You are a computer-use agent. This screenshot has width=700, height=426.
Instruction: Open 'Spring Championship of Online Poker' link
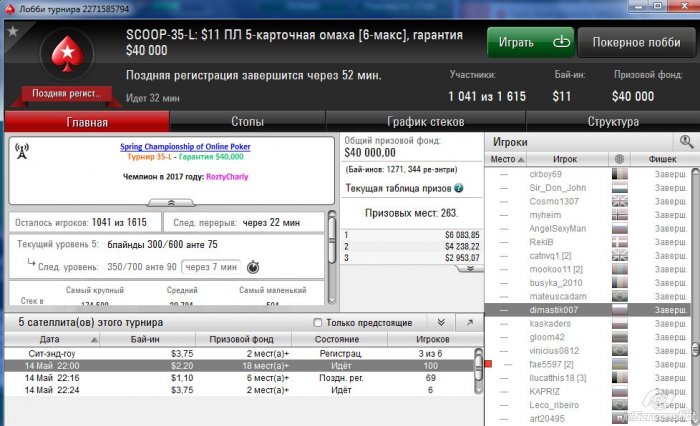[x=185, y=146]
